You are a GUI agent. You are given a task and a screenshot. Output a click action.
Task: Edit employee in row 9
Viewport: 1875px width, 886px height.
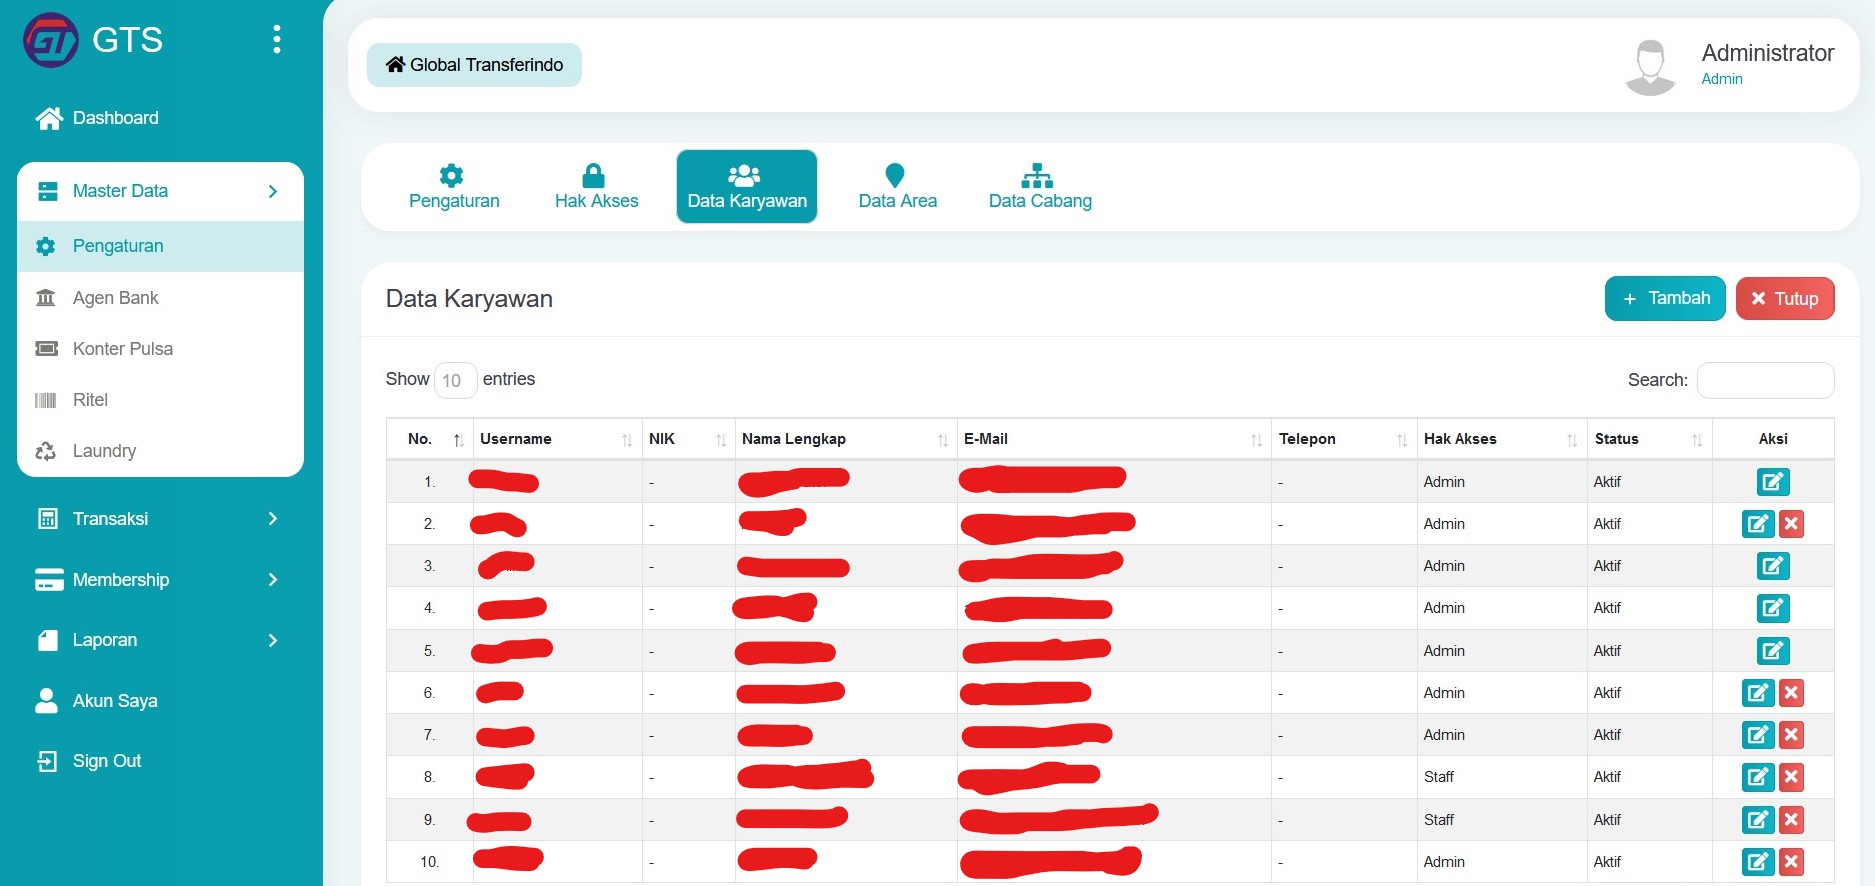[1758, 820]
